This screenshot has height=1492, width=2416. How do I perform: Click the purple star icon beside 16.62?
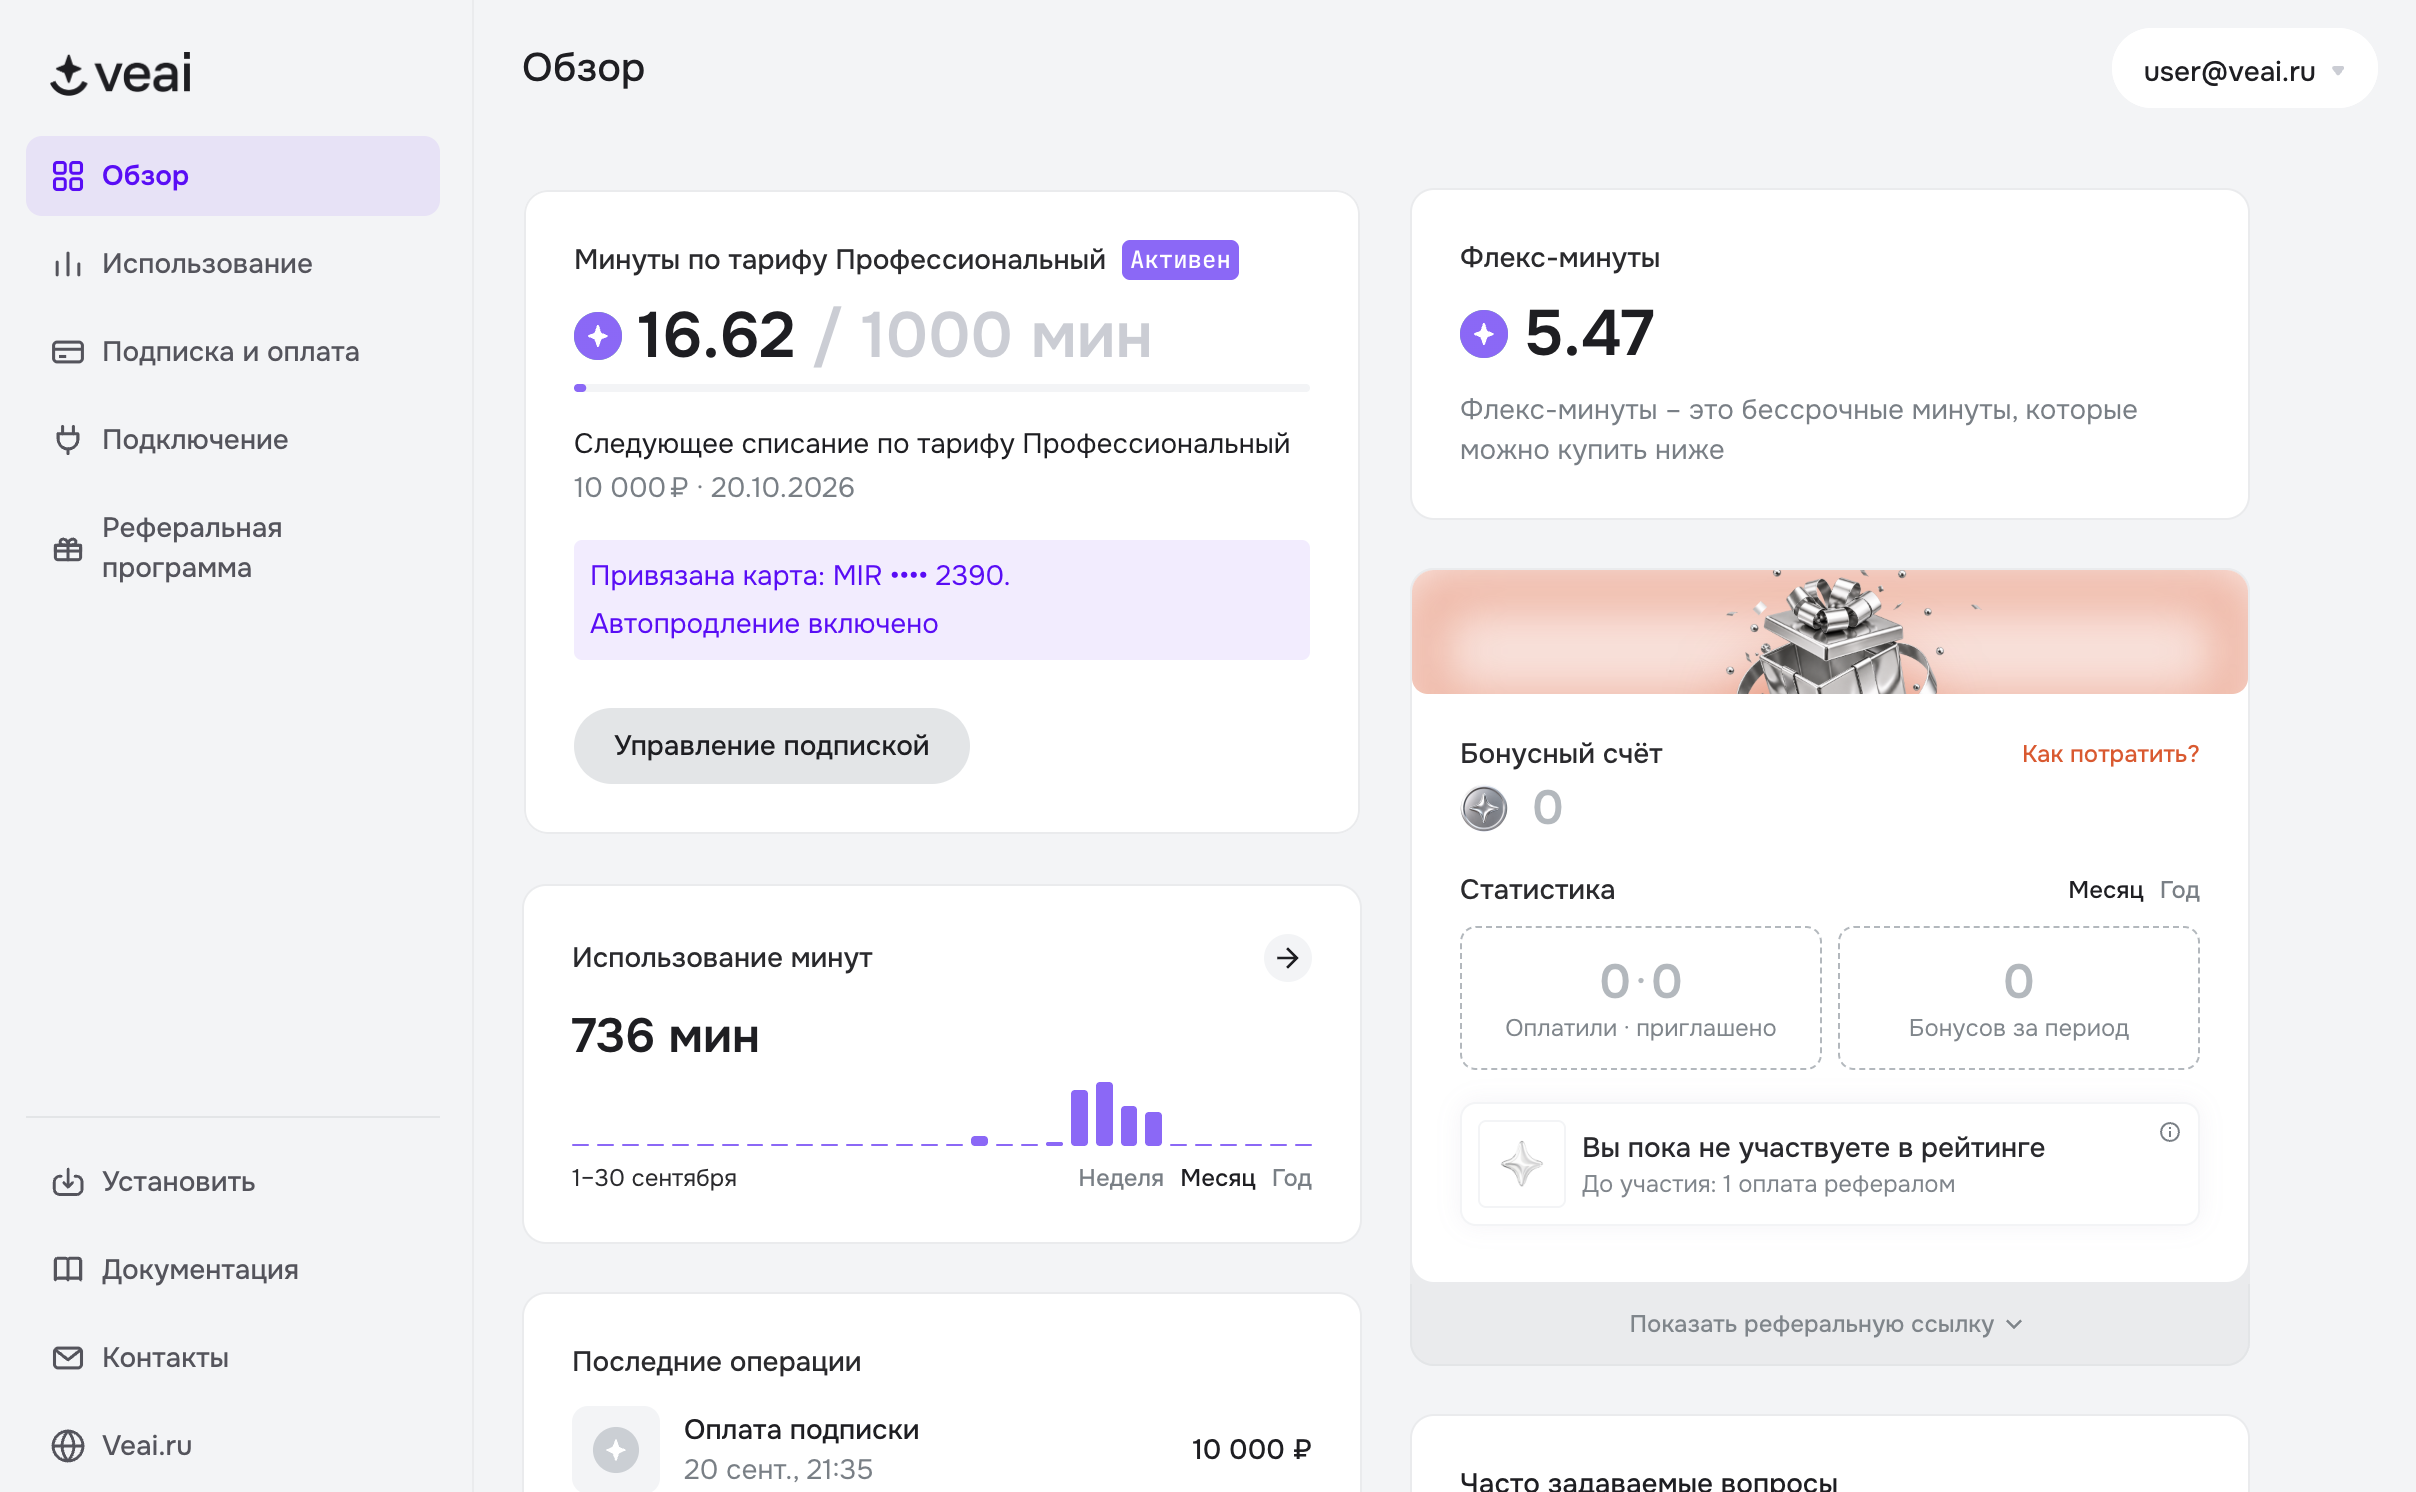598,335
